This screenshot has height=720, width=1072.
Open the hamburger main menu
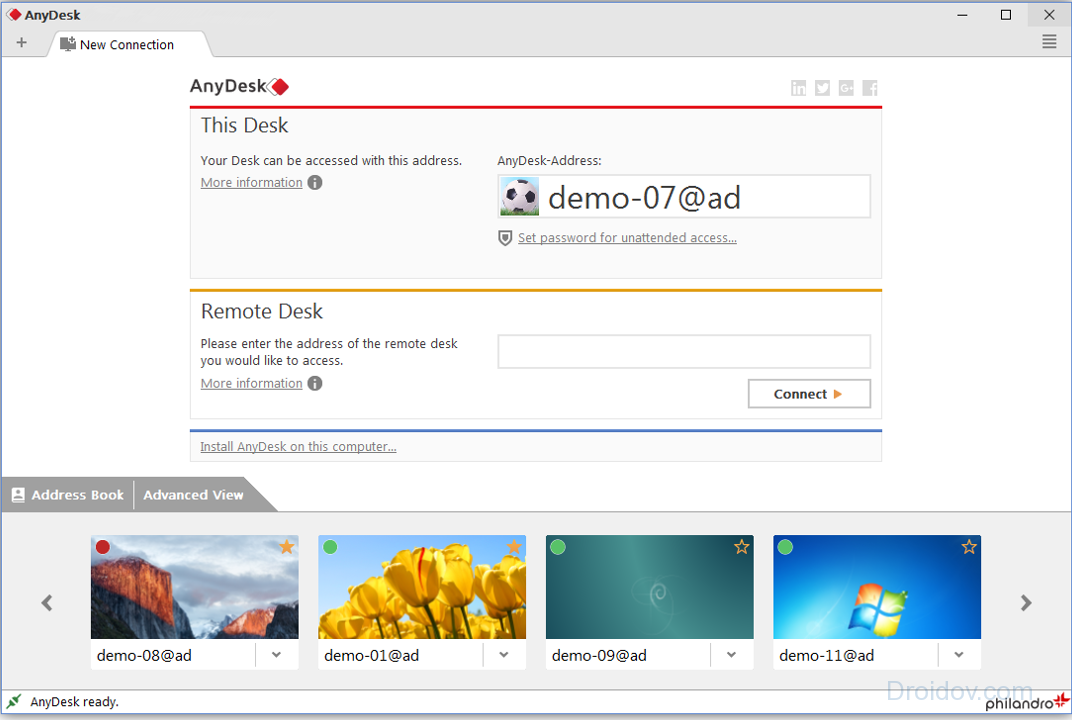click(x=1049, y=42)
